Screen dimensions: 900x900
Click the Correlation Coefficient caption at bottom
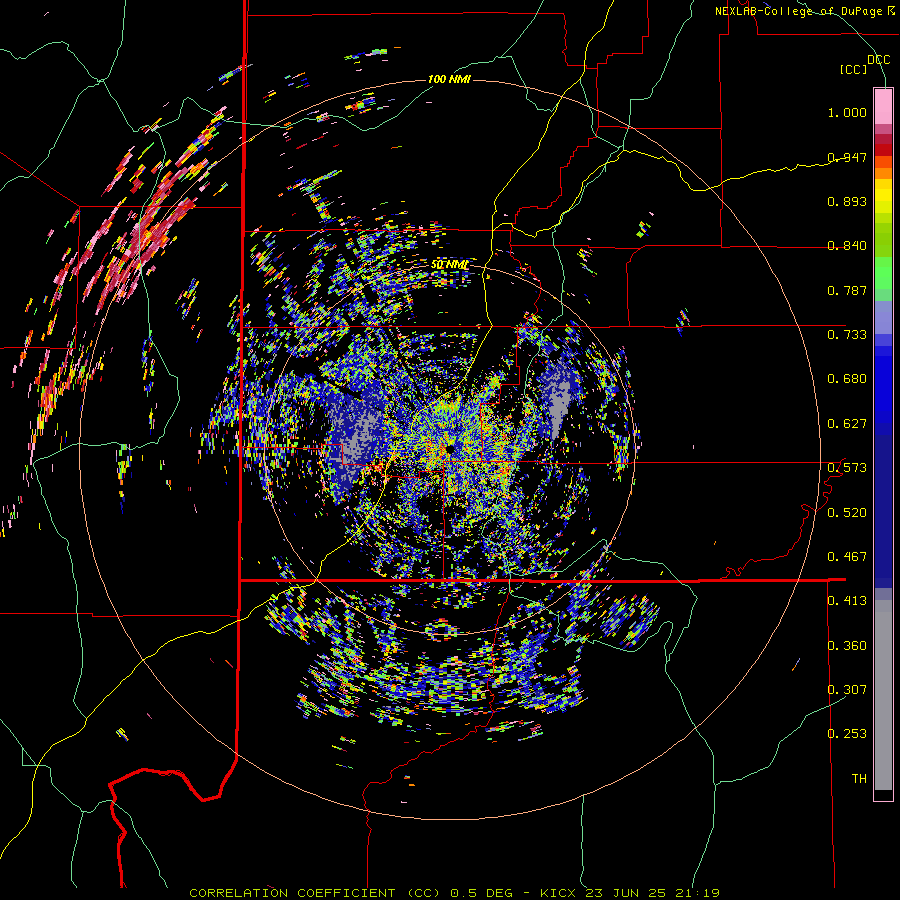pyautogui.click(x=454, y=893)
